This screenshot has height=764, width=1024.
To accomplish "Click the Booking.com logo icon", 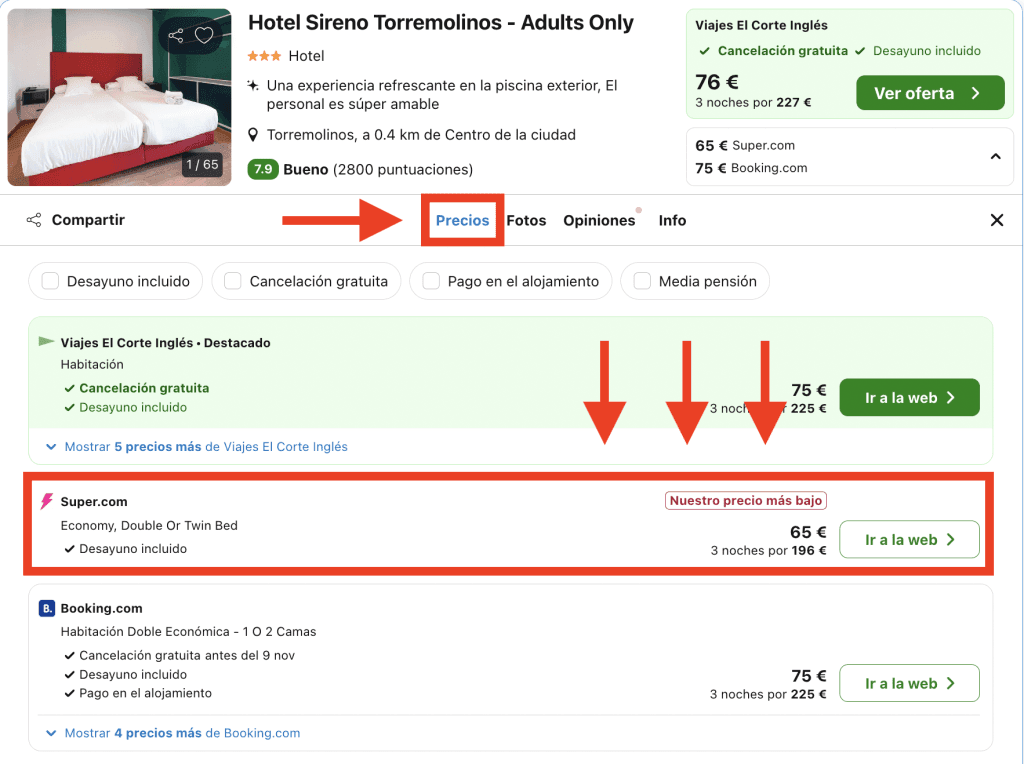I will coord(47,608).
